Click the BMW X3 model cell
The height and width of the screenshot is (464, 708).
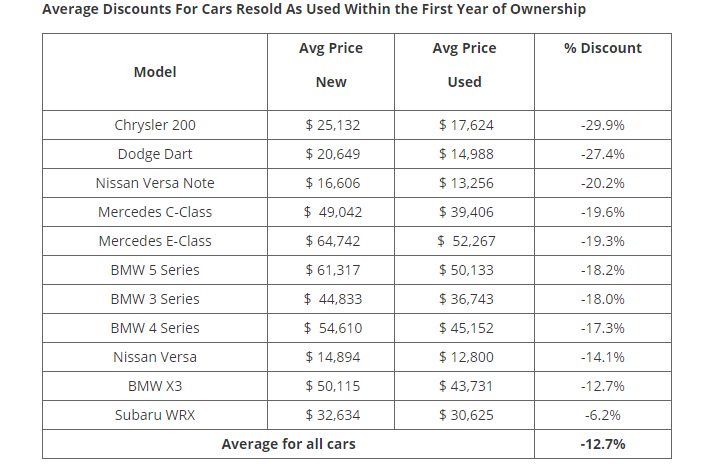[155, 386]
